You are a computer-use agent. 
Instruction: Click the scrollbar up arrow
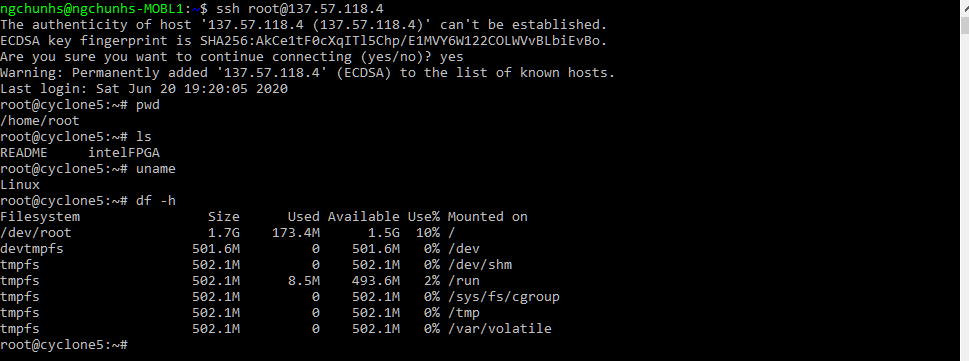pyautogui.click(x=964, y=6)
